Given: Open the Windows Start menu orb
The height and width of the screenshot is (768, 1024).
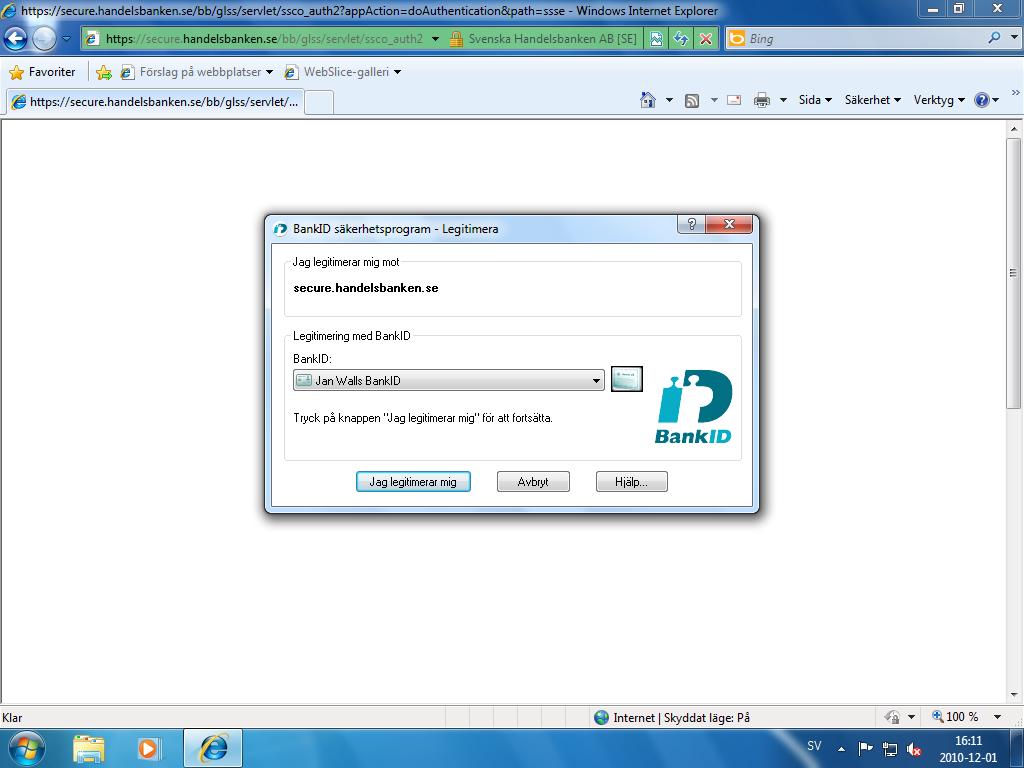Looking at the screenshot, I should pos(26,748).
